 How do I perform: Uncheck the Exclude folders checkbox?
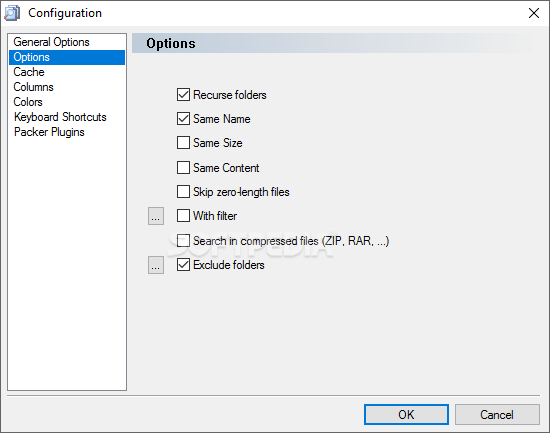183,265
